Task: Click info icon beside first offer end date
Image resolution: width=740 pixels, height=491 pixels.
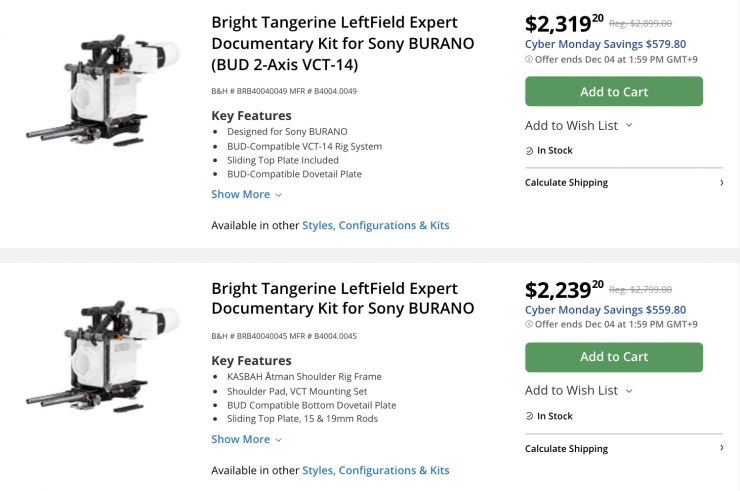Action: pyautogui.click(x=529, y=59)
